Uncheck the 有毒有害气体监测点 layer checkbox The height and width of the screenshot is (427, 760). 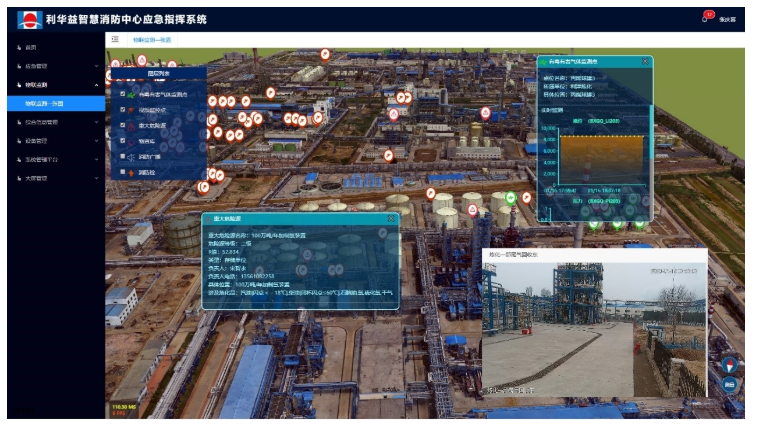pos(123,94)
